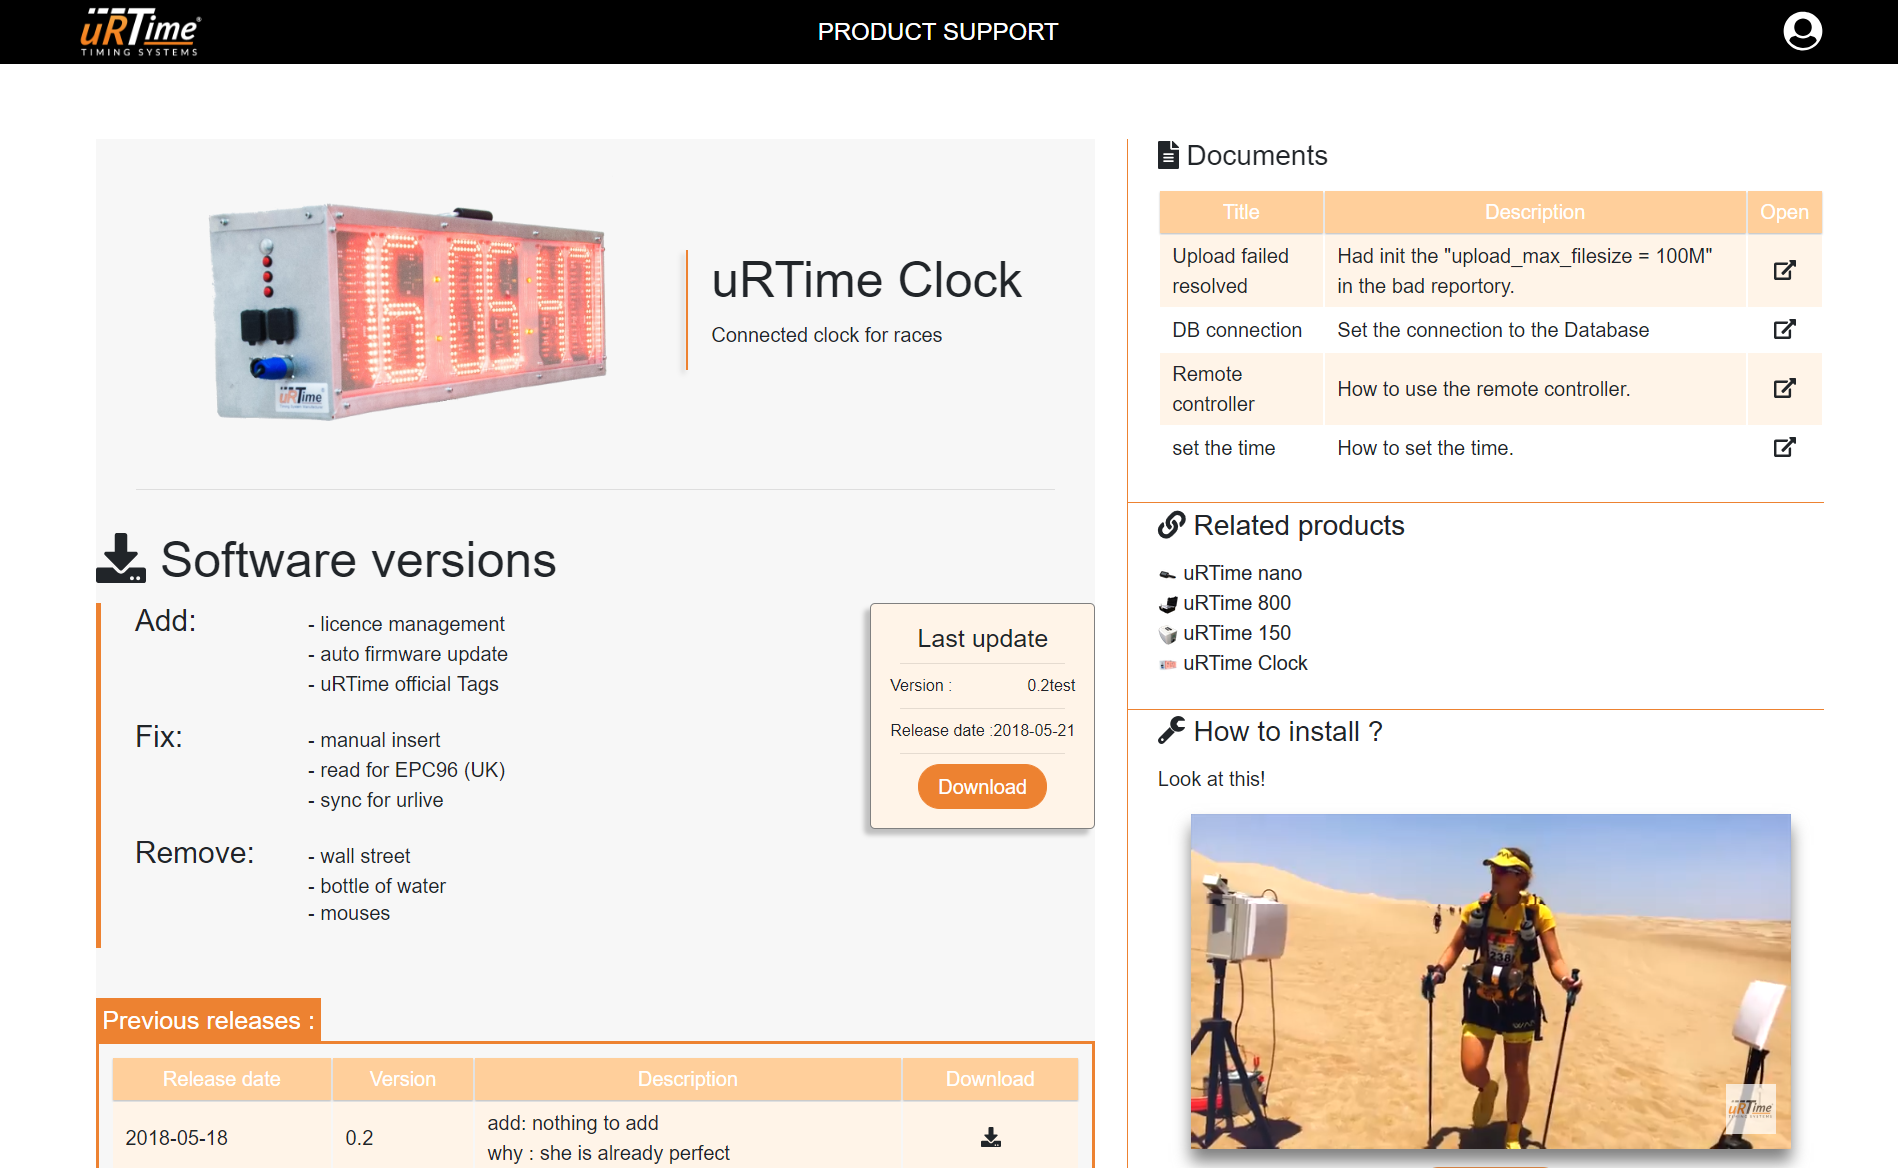Go to the uRTime 150 product
The image size is (1898, 1168).
click(1237, 633)
